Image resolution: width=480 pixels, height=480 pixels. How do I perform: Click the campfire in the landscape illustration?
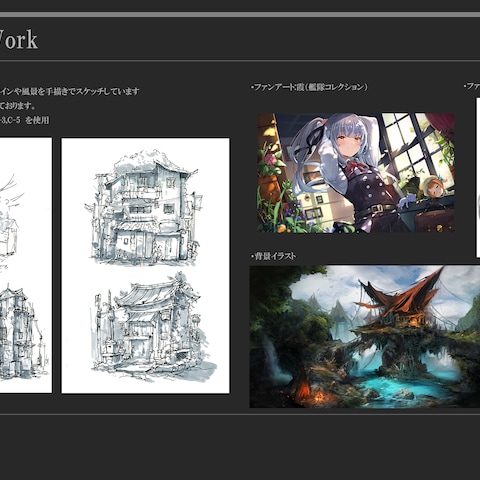pos(318,397)
